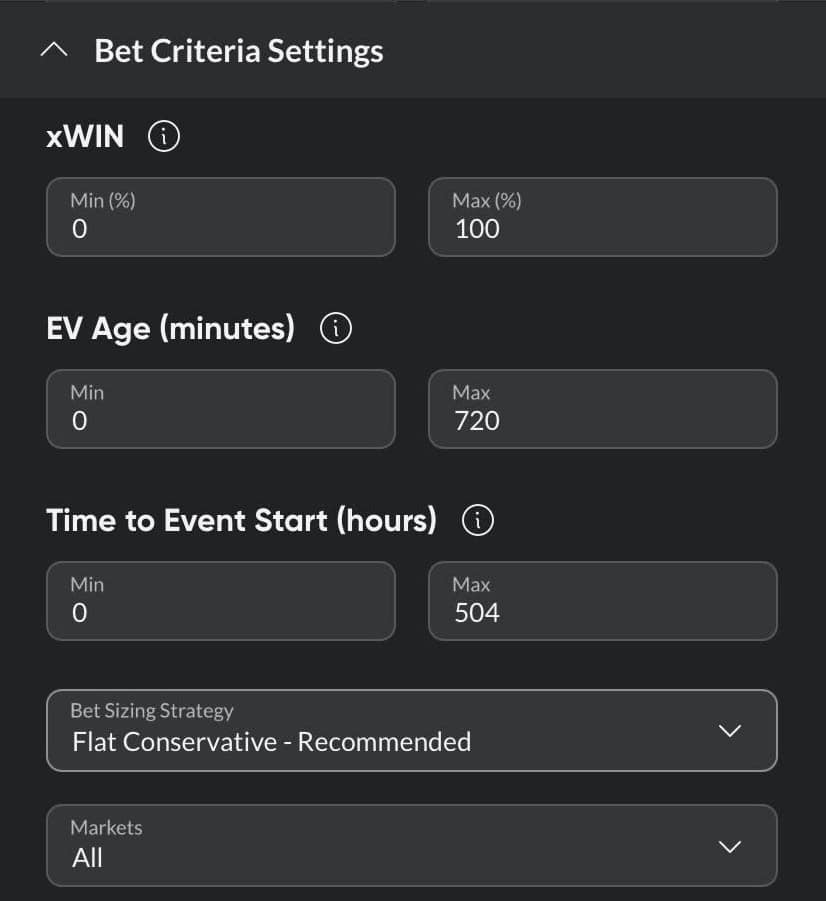Viewport: 826px width, 901px height.
Task: Click the EV Age (minutes) heading
Action: [171, 329]
